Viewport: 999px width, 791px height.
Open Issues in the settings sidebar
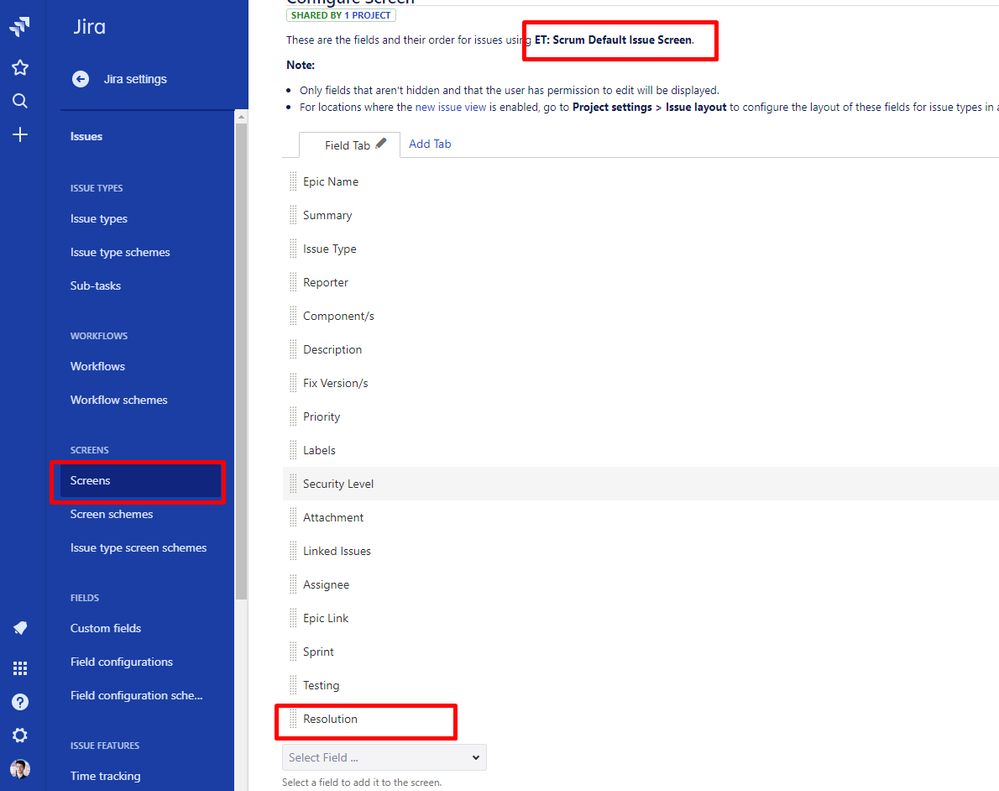[x=86, y=136]
